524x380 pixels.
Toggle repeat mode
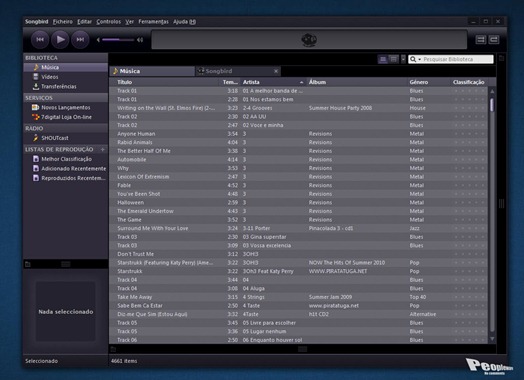pyautogui.click(x=494, y=40)
